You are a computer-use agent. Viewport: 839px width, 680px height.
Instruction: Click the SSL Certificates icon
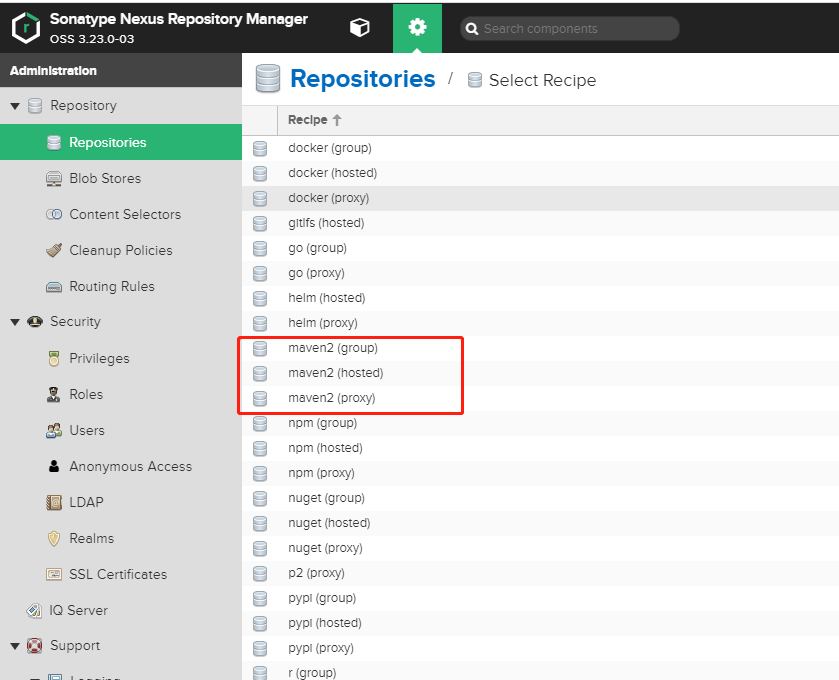coord(54,575)
